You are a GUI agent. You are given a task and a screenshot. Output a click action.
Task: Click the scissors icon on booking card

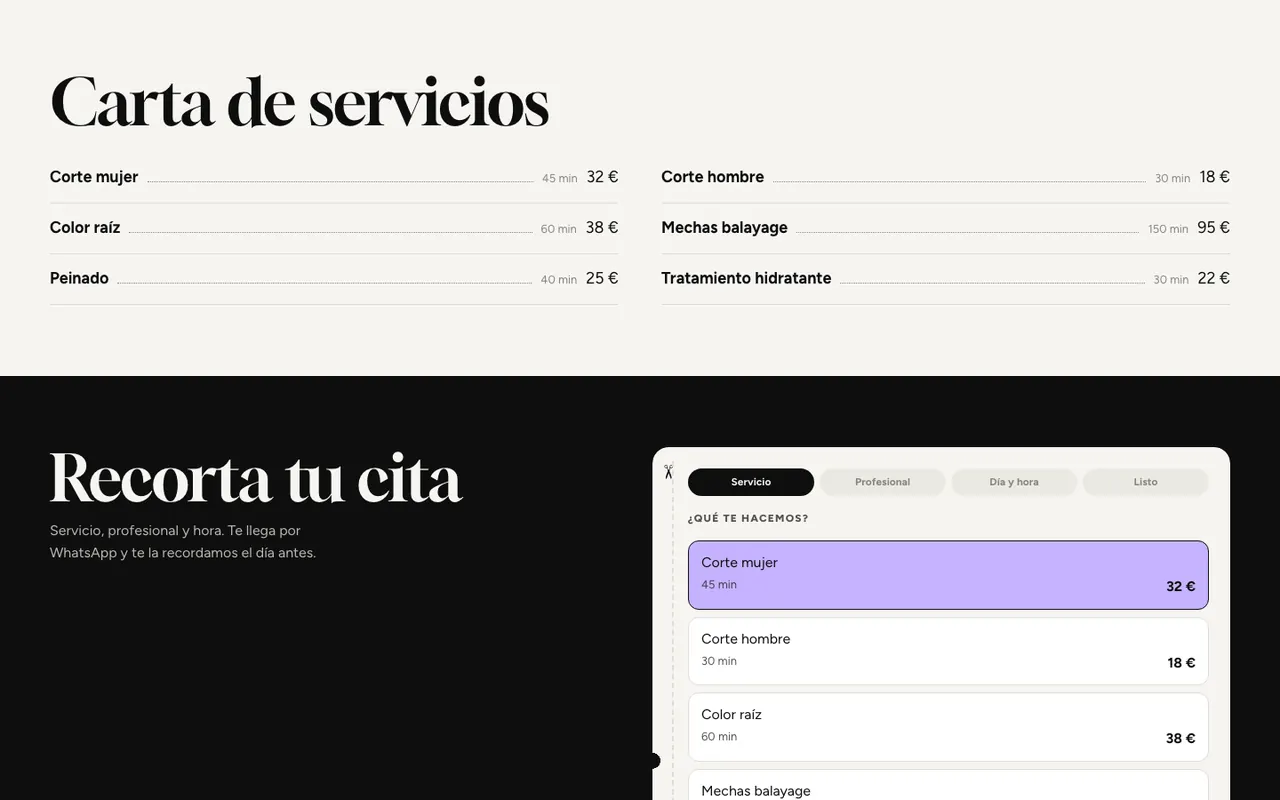click(x=668, y=472)
